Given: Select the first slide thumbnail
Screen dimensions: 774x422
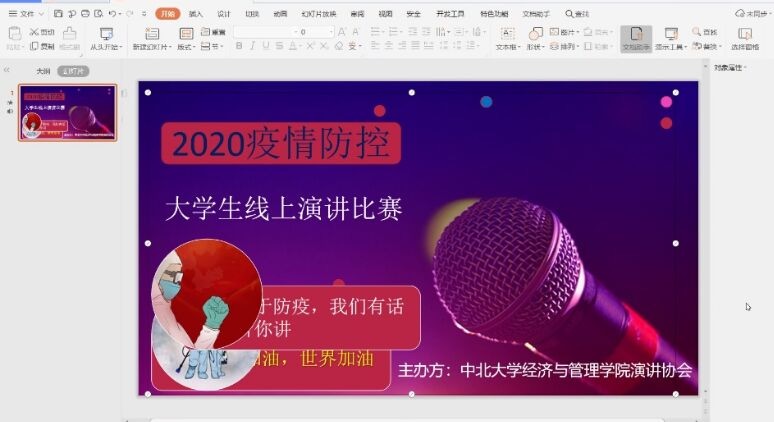Looking at the screenshot, I should coord(67,112).
